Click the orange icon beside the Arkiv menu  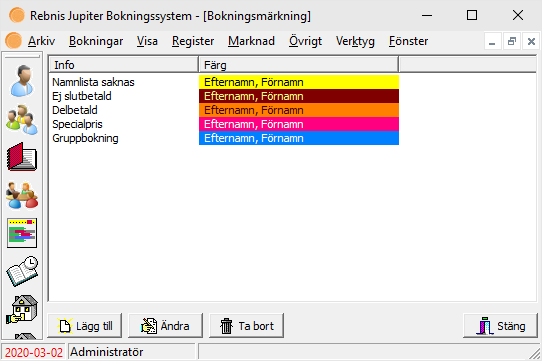coord(13,41)
